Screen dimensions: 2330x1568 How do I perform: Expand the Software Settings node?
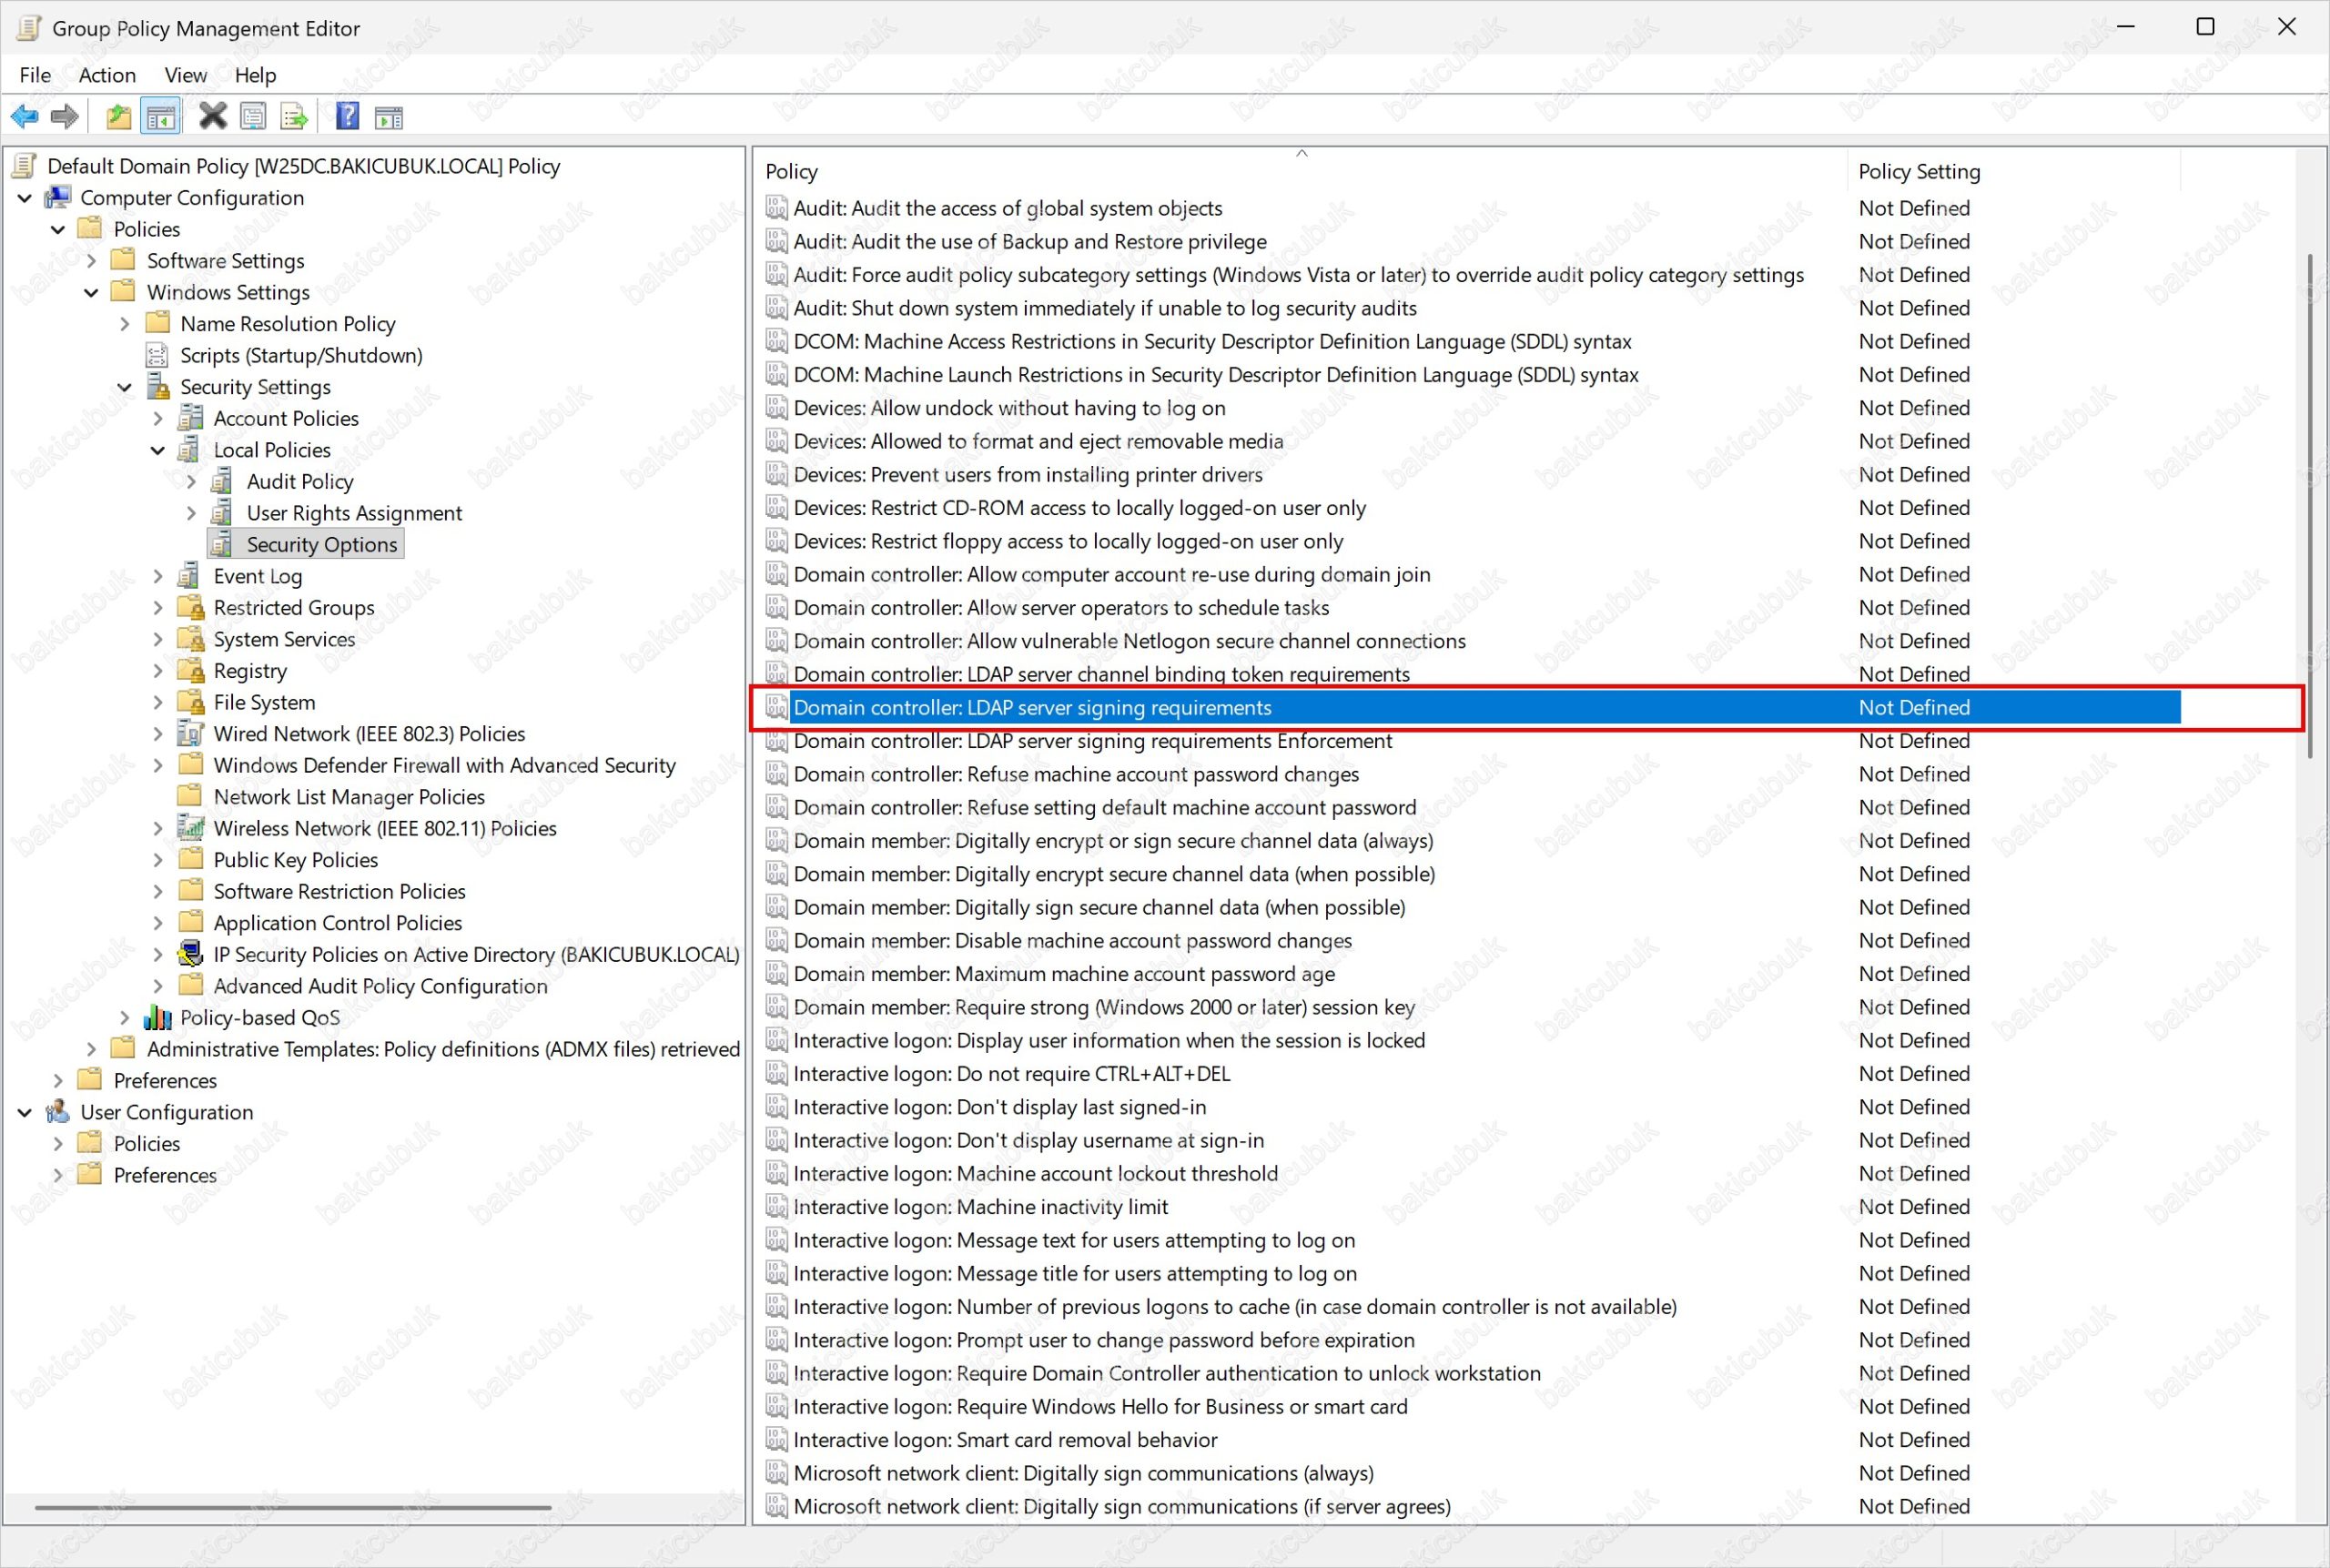click(91, 261)
